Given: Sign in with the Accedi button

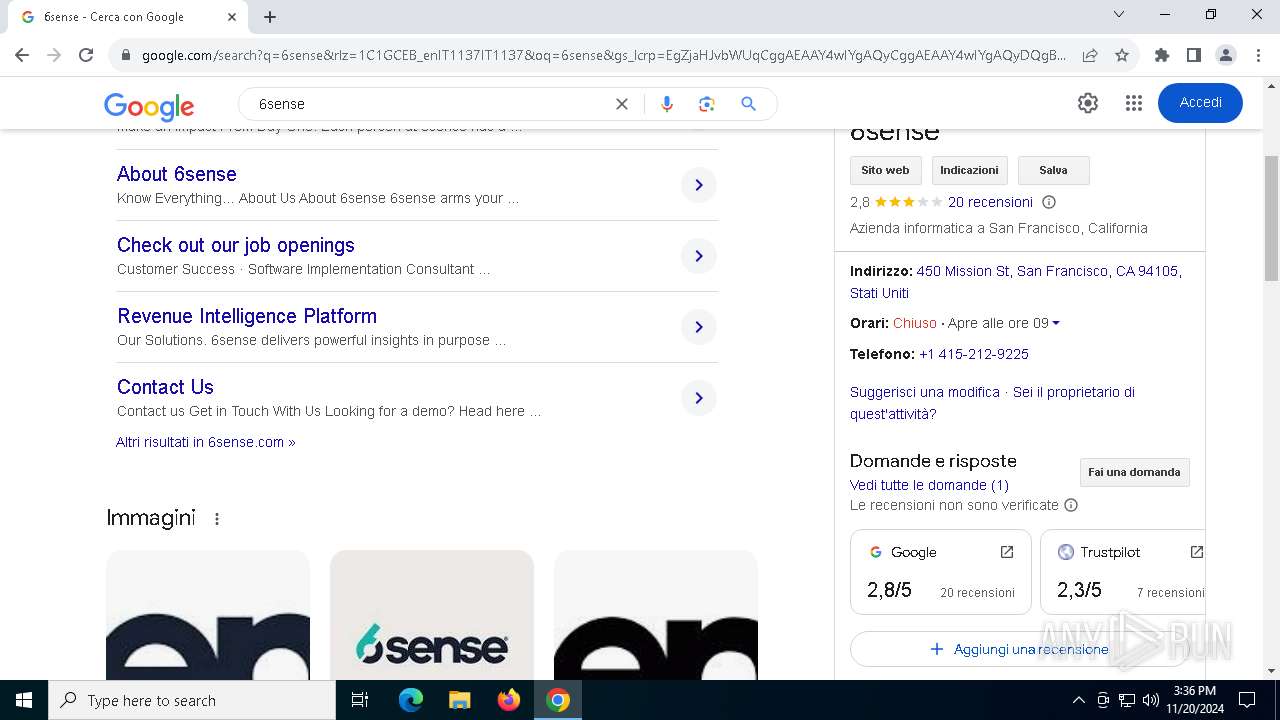Looking at the screenshot, I should (x=1200, y=103).
